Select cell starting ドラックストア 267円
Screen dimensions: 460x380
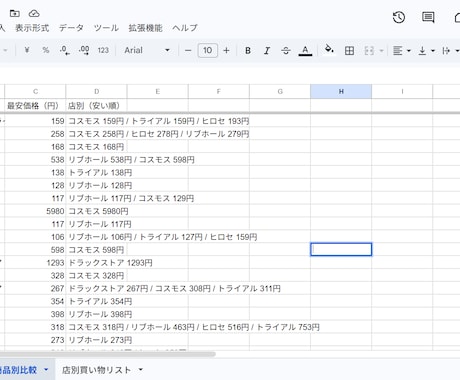click(96, 288)
